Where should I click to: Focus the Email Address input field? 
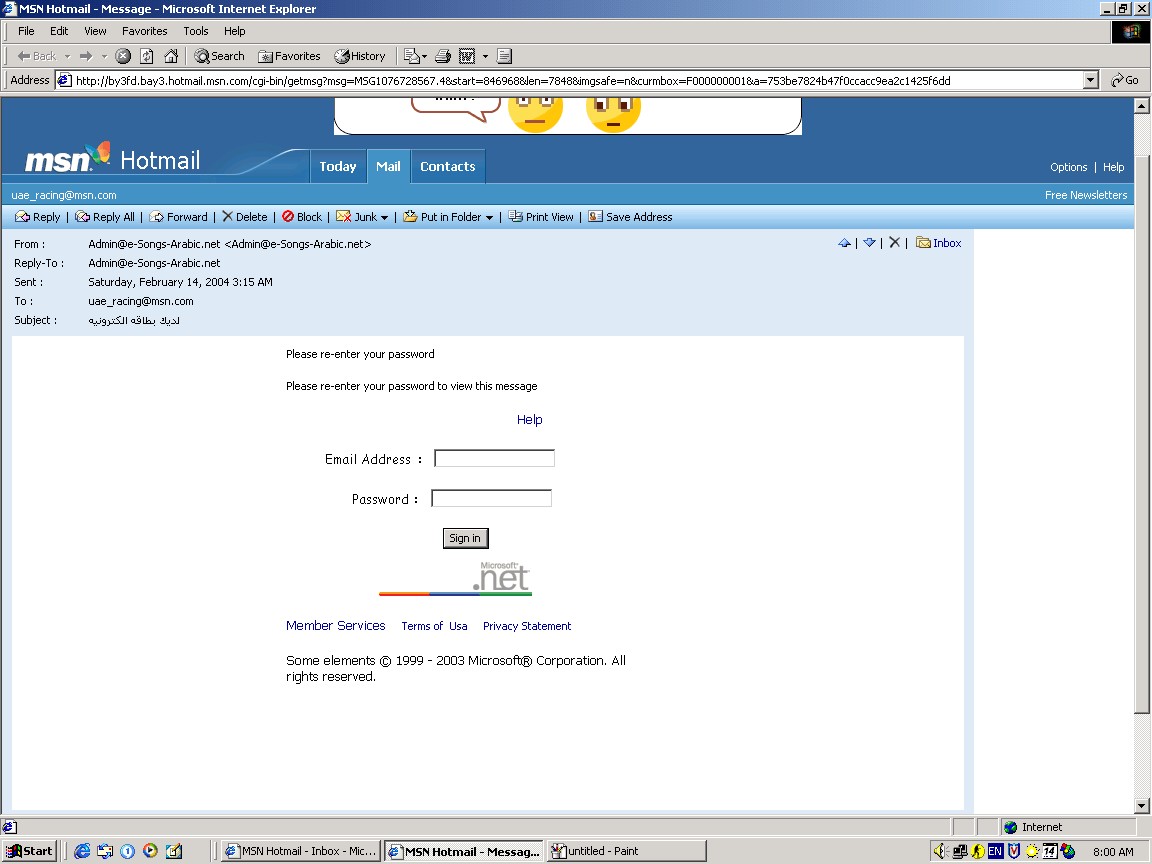[494, 458]
